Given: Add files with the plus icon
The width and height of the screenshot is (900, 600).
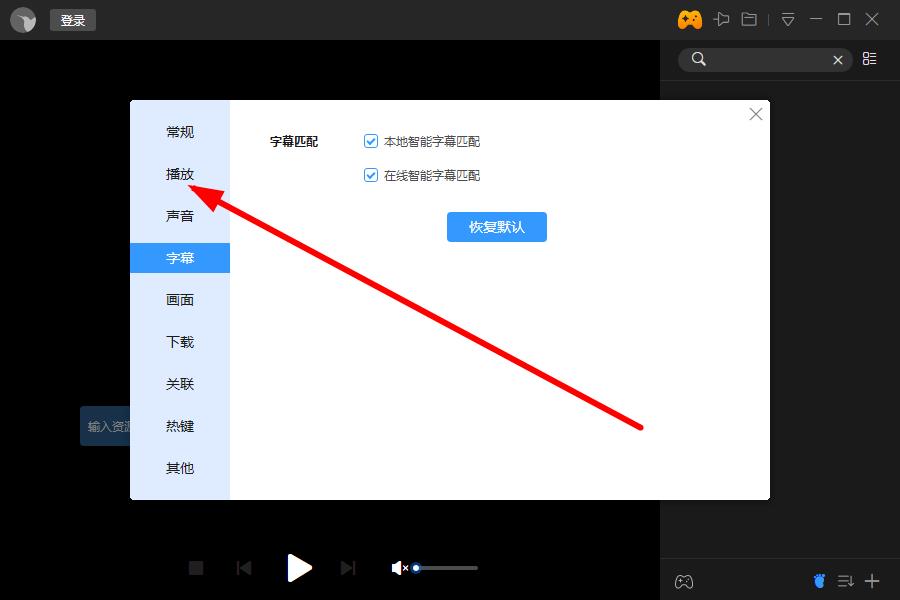Looking at the screenshot, I should pos(872,581).
